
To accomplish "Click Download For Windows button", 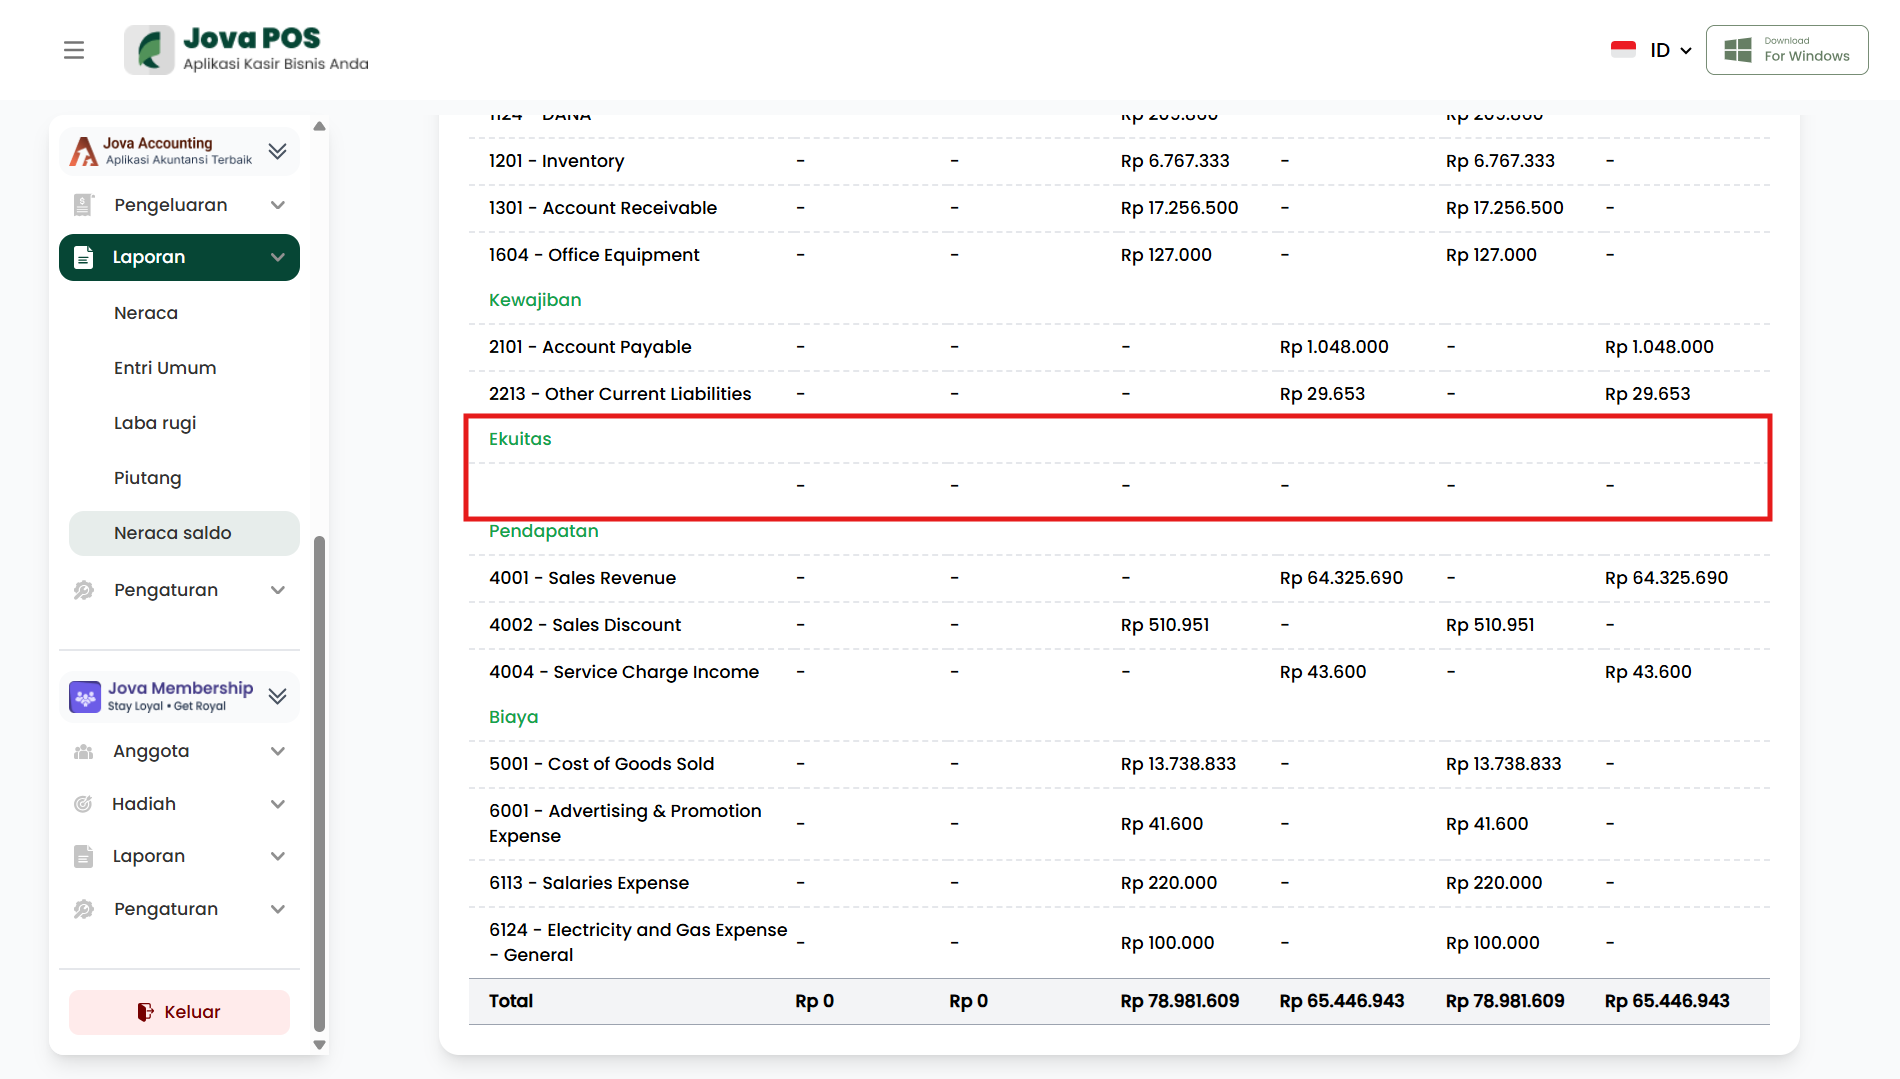I will pyautogui.click(x=1787, y=50).
